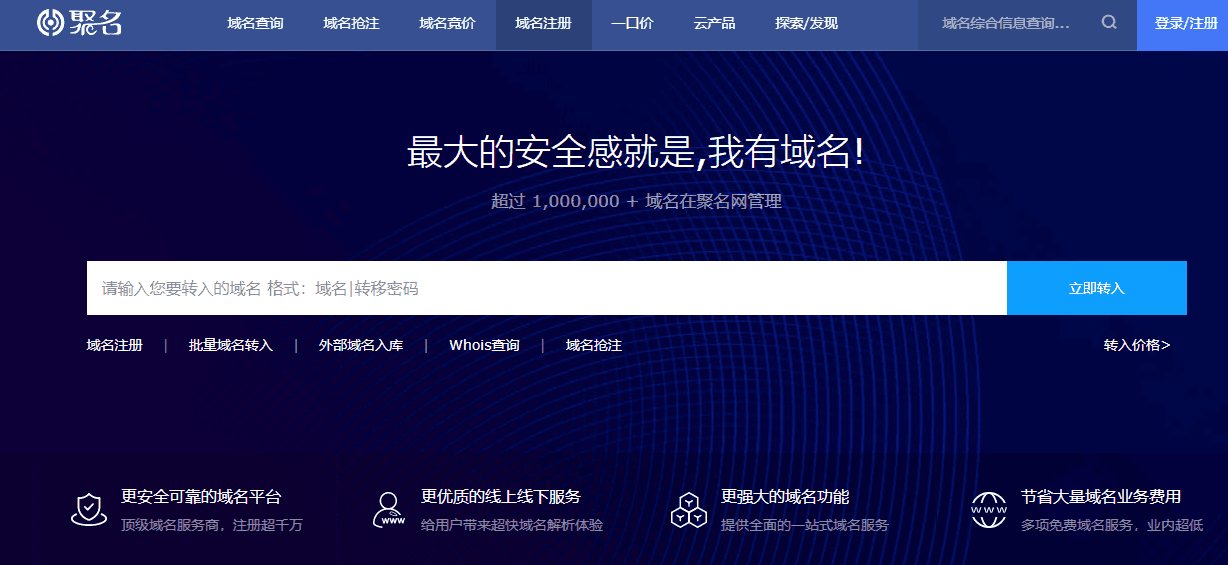Click the www person icon for 更优质的线上线下服务
This screenshot has width=1228, height=565.
coord(389,509)
